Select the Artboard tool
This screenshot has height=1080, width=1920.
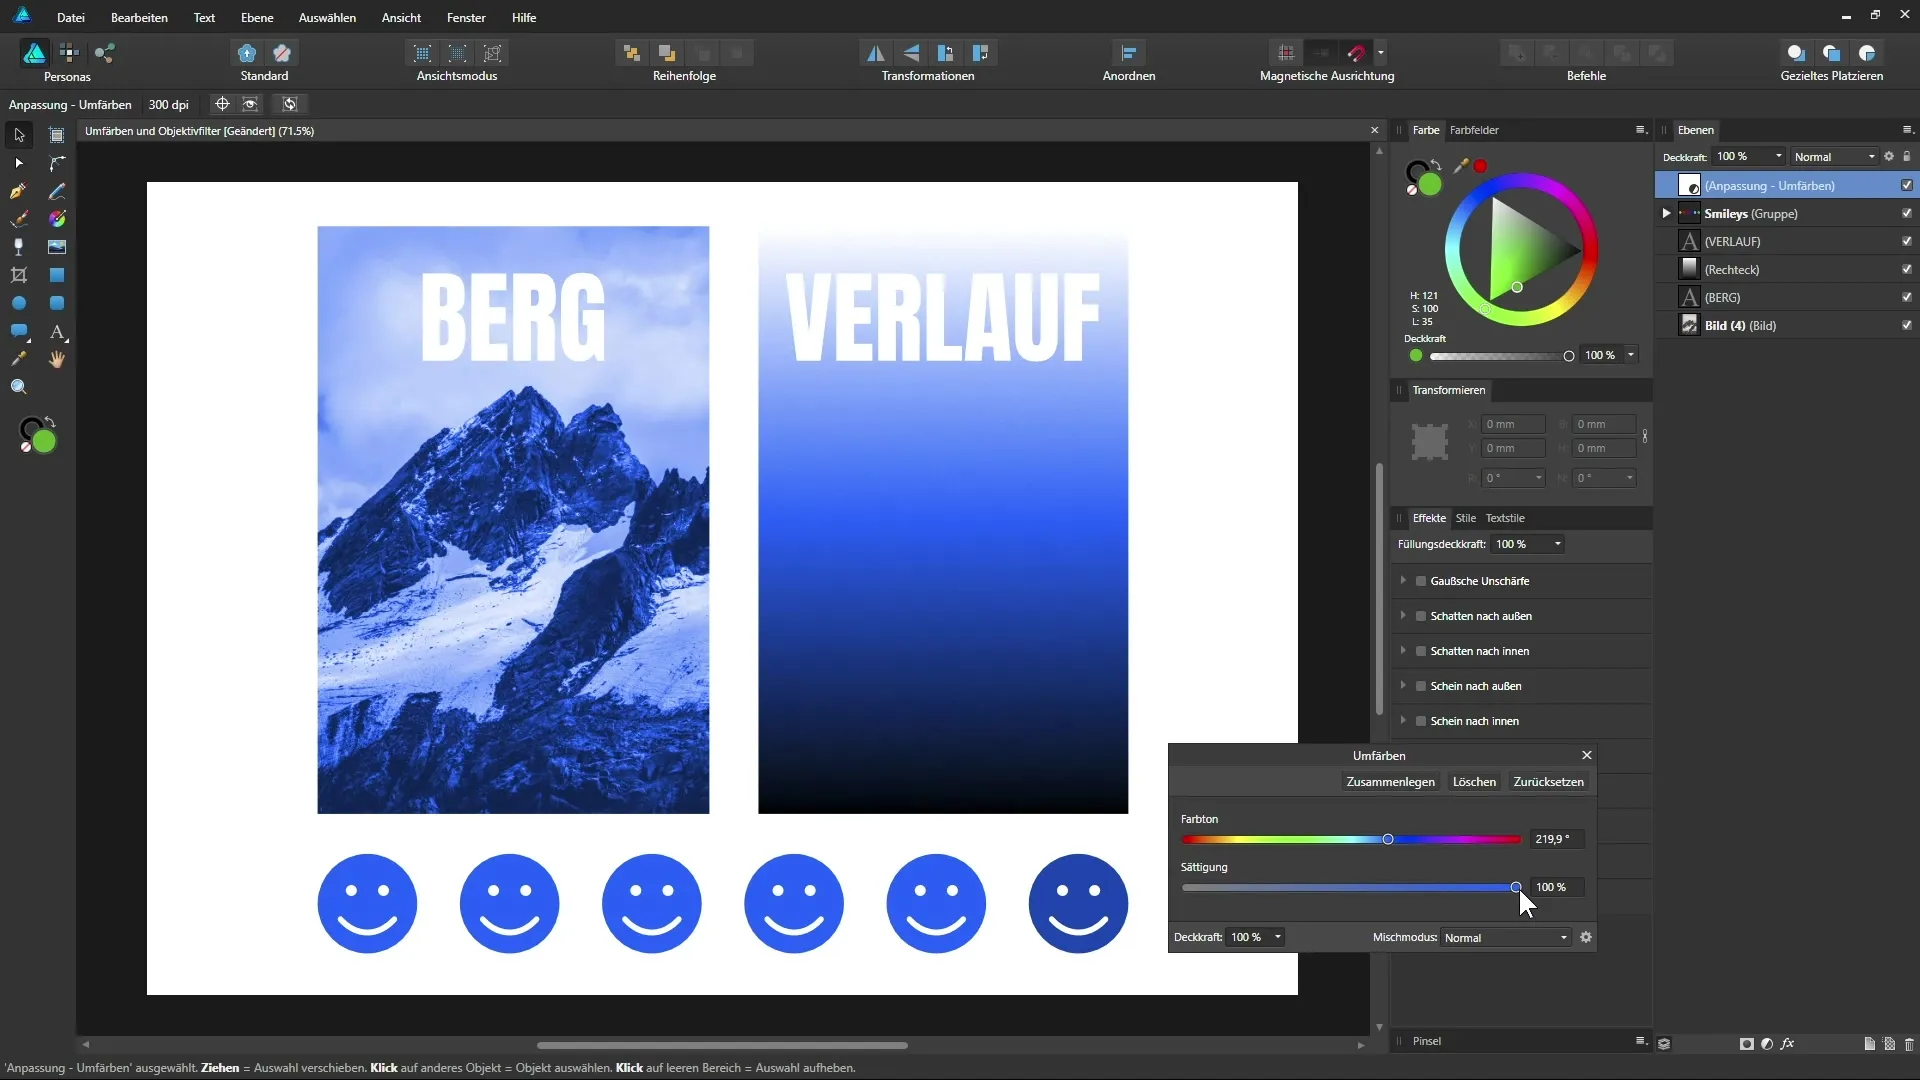57,135
